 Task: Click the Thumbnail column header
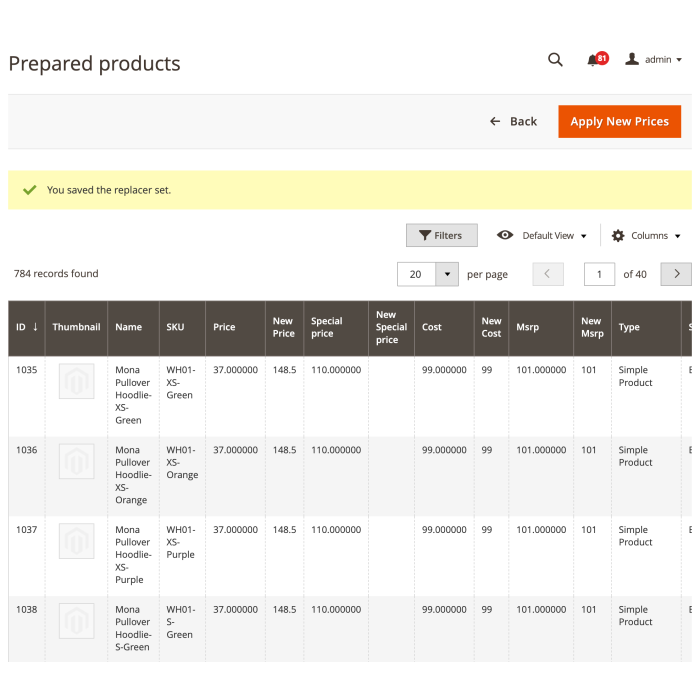point(76,327)
